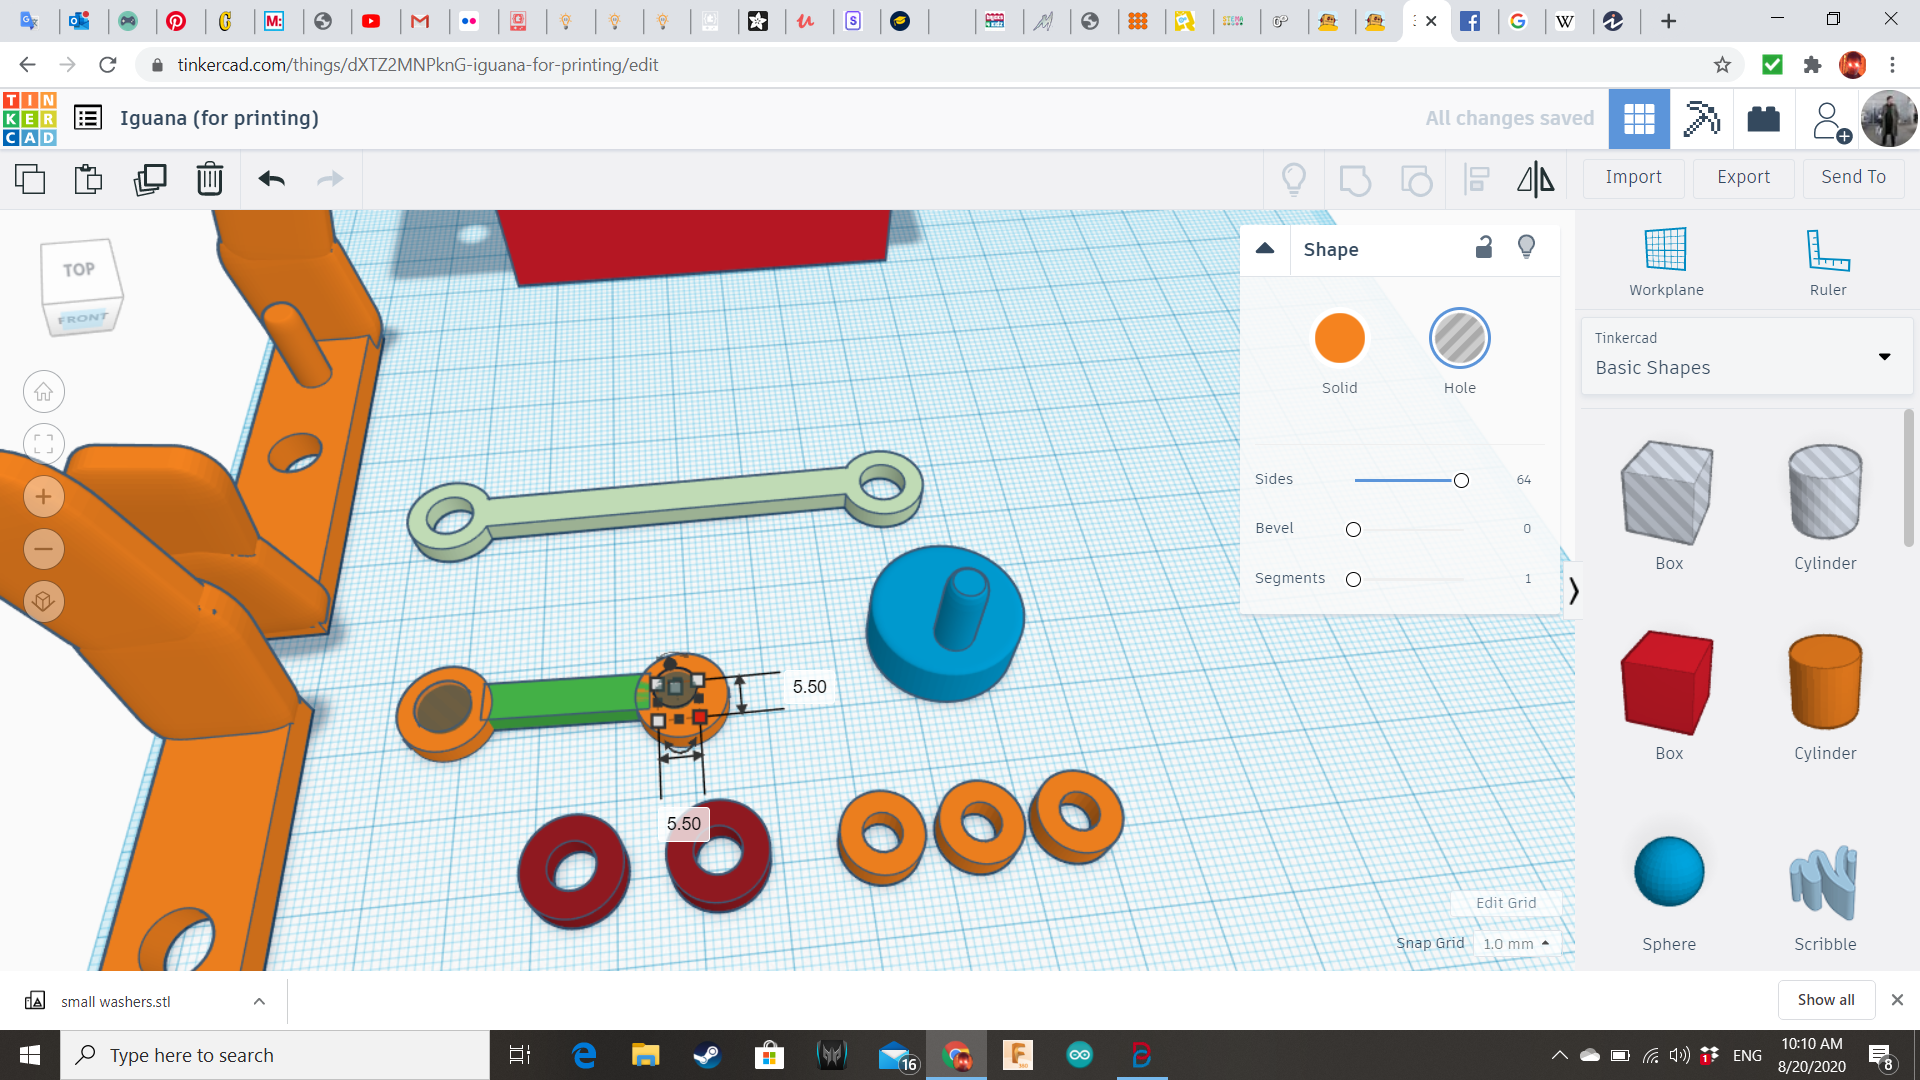The height and width of the screenshot is (1080, 1920).
Task: Undo the last action
Action: pos(271,179)
